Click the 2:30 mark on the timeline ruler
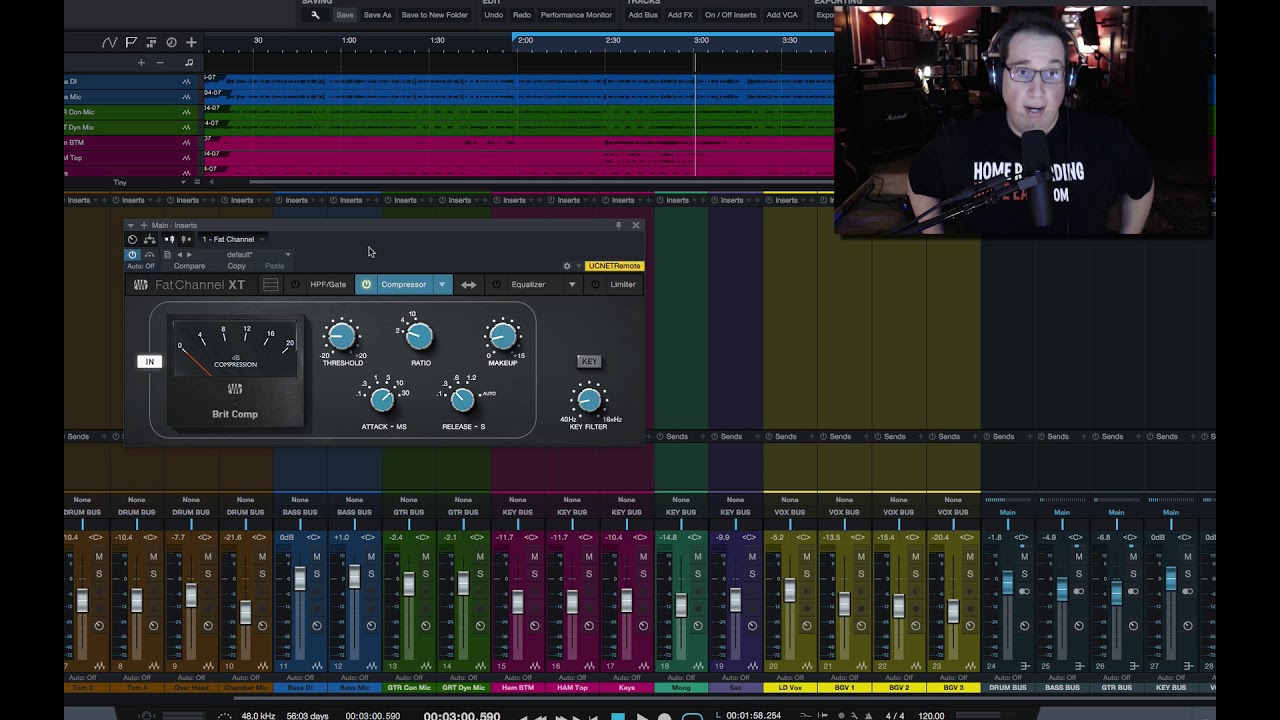The height and width of the screenshot is (720, 1280). [x=613, y=41]
